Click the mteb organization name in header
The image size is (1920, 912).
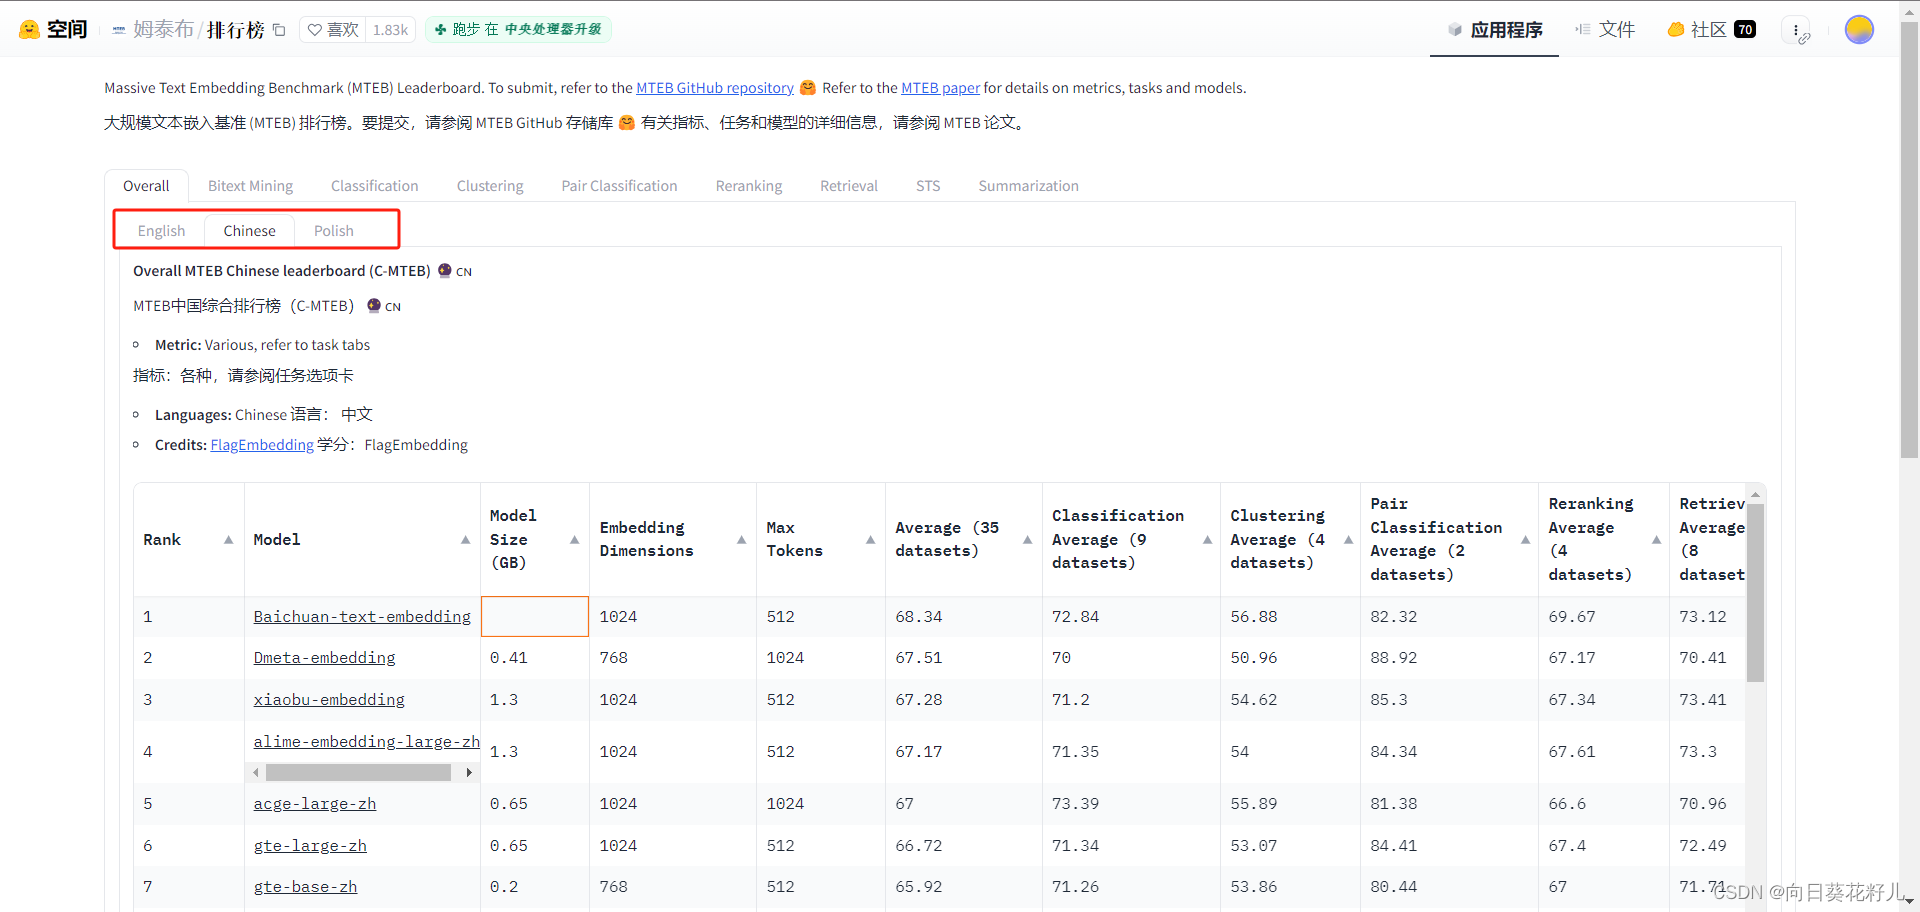click(163, 30)
